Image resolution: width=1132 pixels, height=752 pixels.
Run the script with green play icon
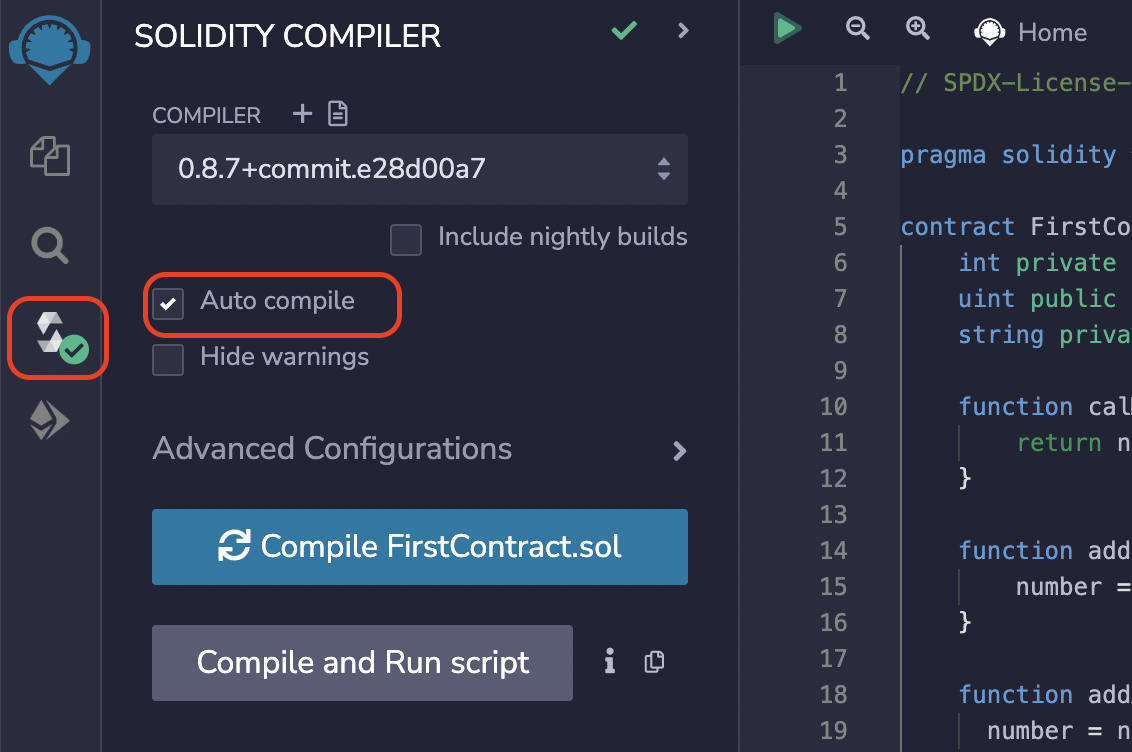point(787,29)
